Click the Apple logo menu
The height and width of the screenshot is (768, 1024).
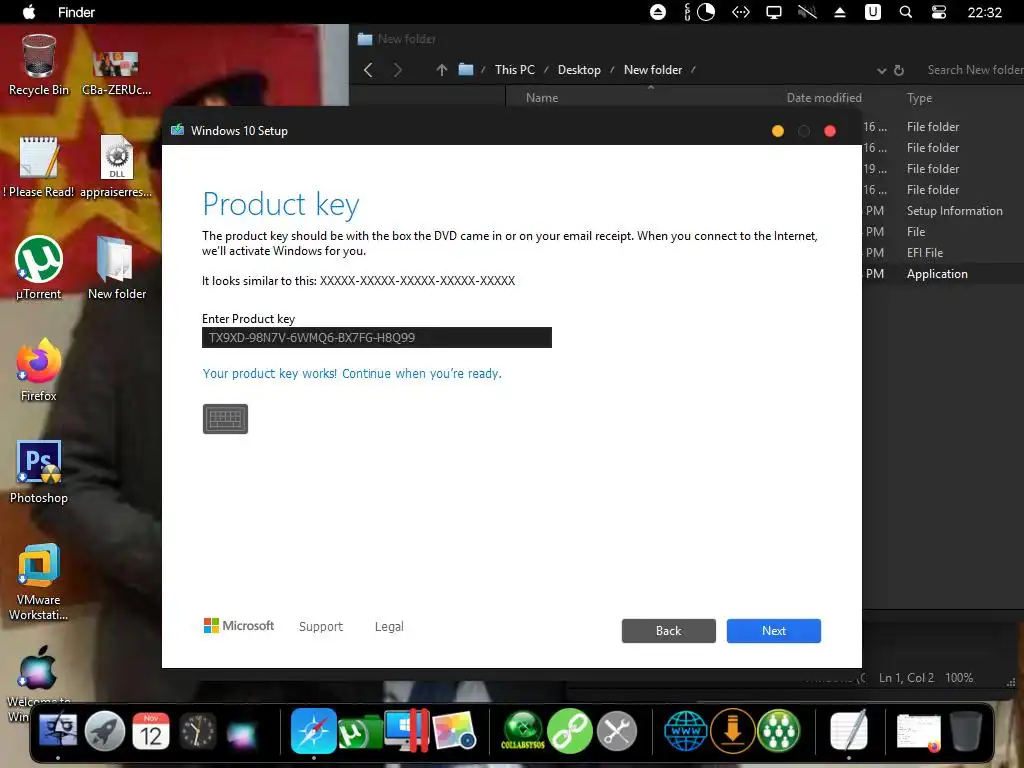click(29, 12)
